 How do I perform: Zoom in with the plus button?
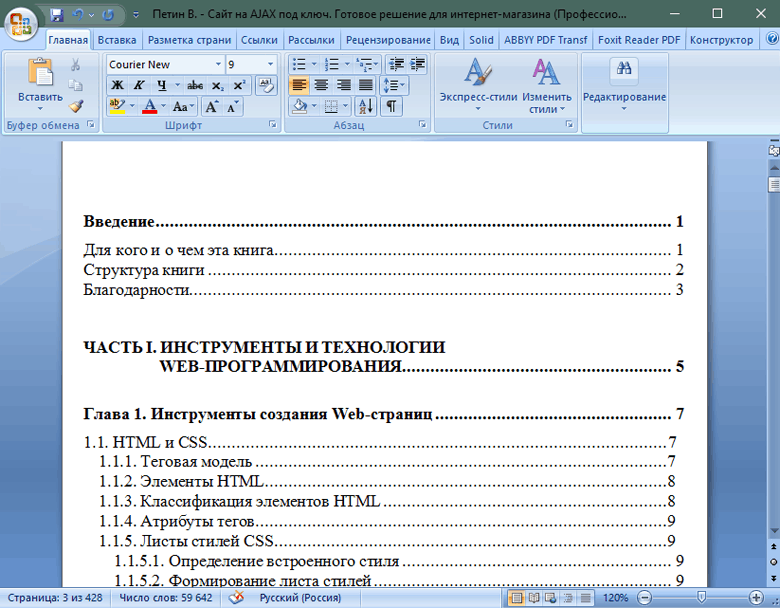click(x=756, y=597)
